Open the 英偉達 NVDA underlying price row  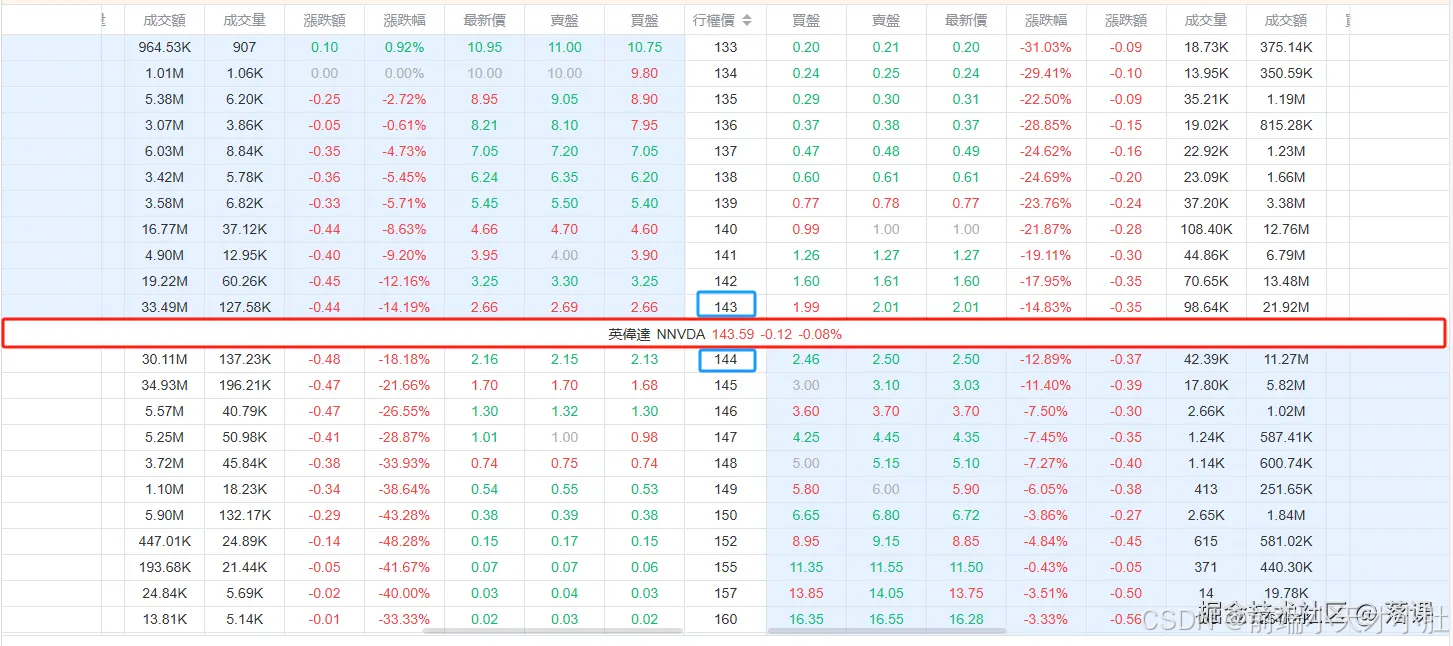pos(724,334)
